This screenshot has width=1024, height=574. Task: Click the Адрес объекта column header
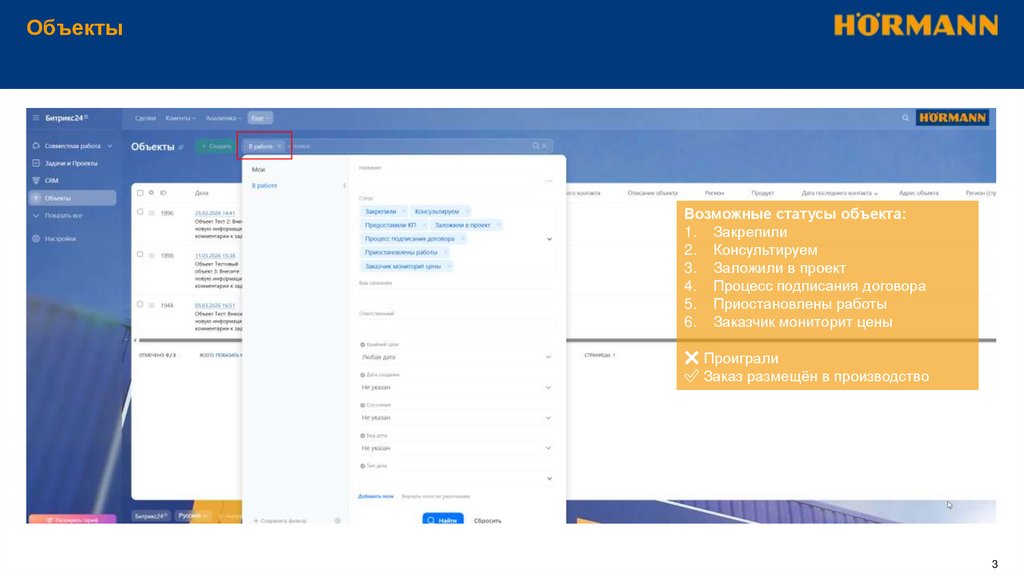coord(918,193)
